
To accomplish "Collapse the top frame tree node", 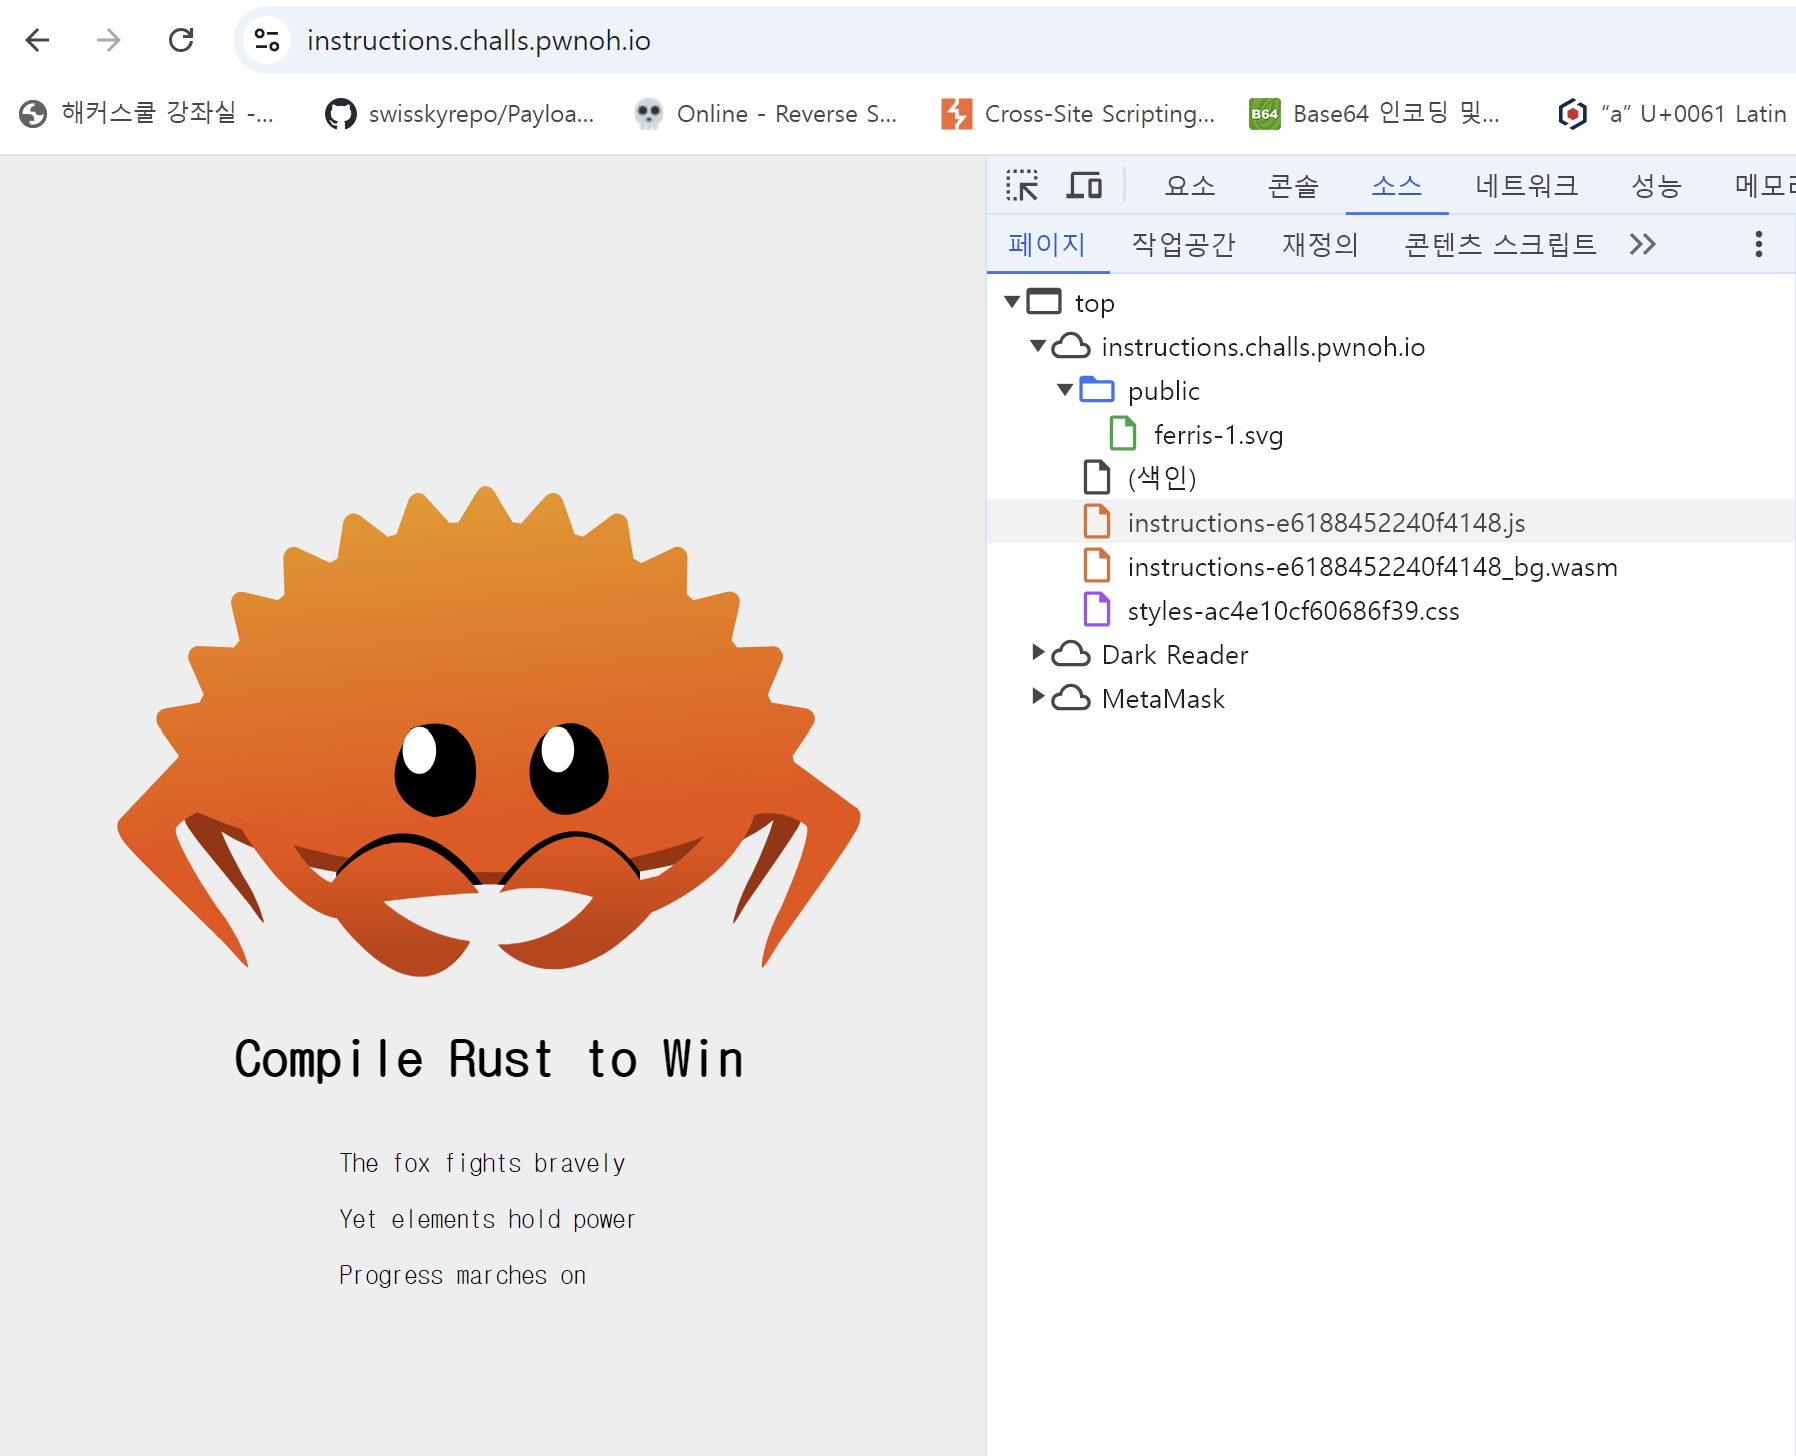I will (x=1012, y=301).
